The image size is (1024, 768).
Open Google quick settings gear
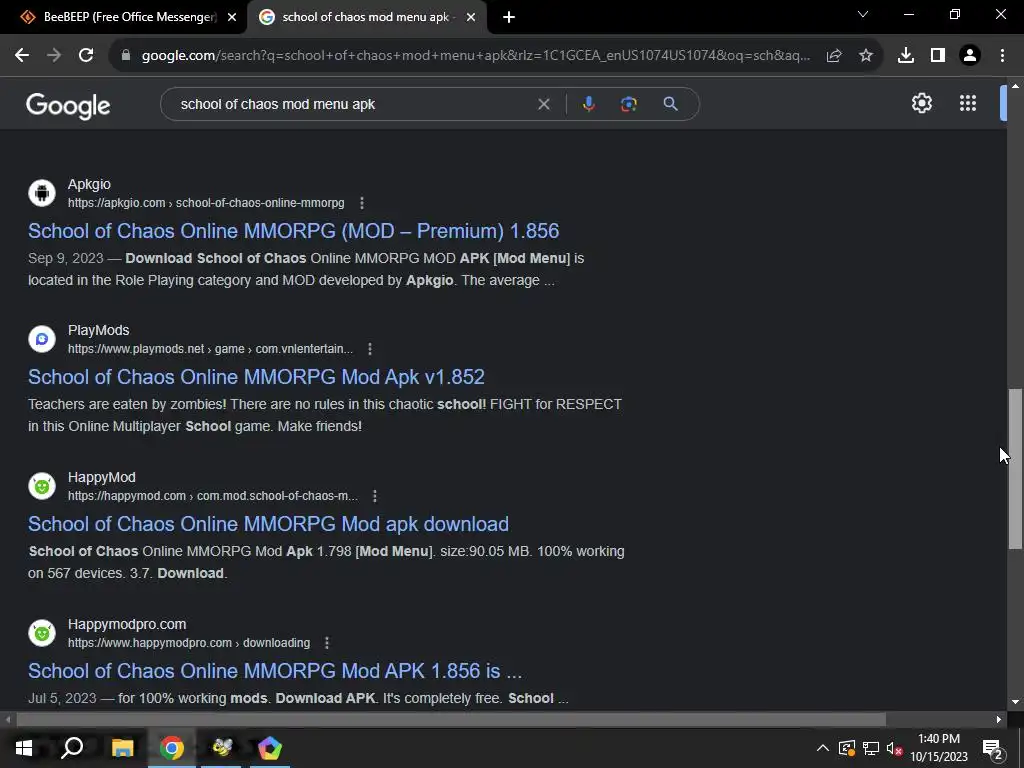(x=921, y=103)
